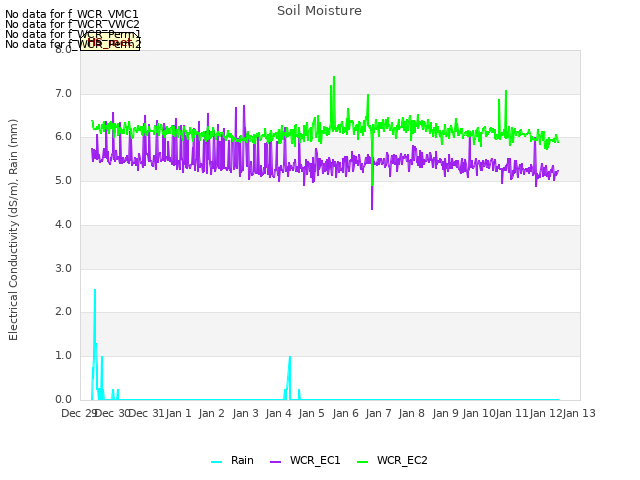
Task: Click the 'No data for f_WCR_VMC1' message
Action: click(72, 14)
